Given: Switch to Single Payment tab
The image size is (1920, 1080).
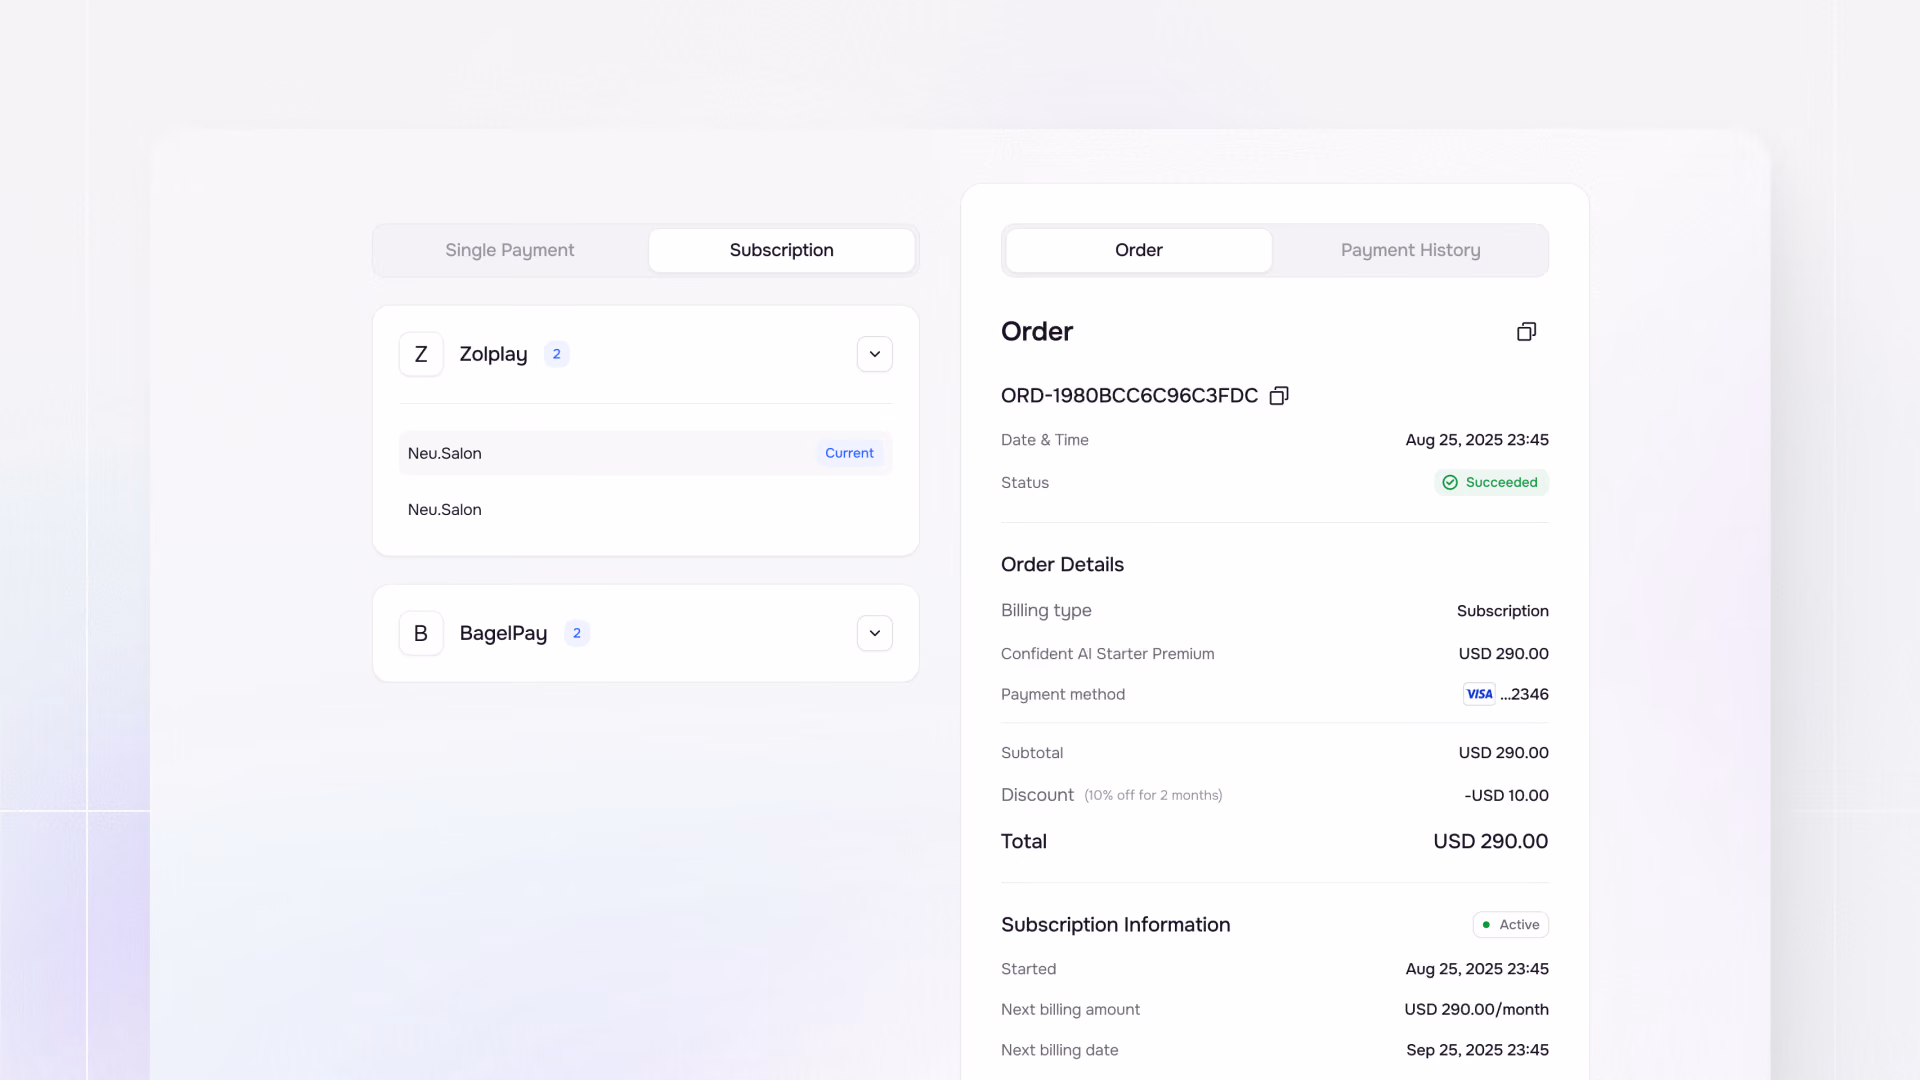Looking at the screenshot, I should pos(510,250).
